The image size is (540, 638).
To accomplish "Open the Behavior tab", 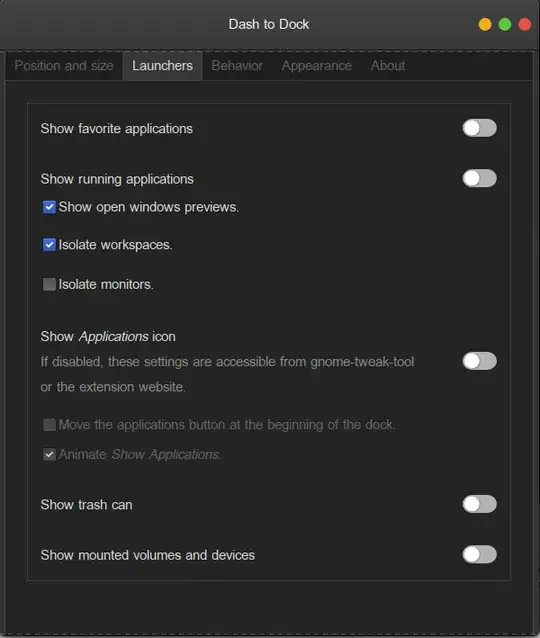I will pyautogui.click(x=237, y=66).
